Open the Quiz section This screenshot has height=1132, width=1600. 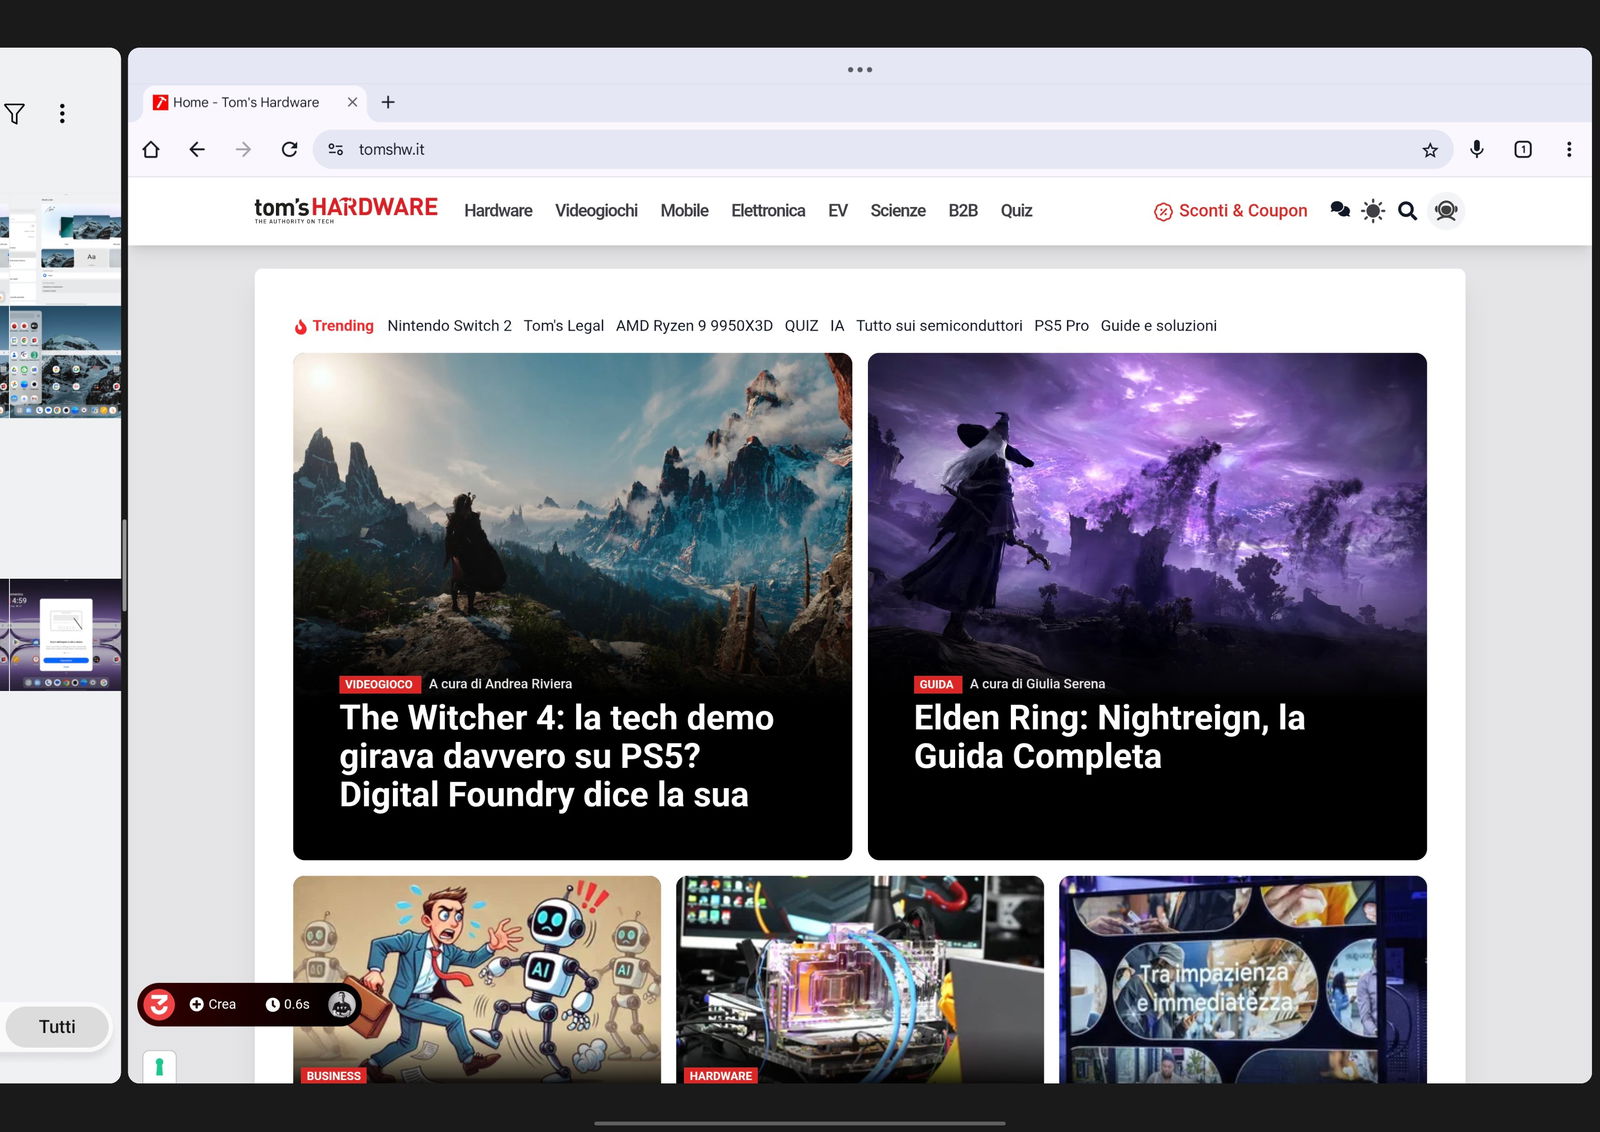click(x=1016, y=210)
